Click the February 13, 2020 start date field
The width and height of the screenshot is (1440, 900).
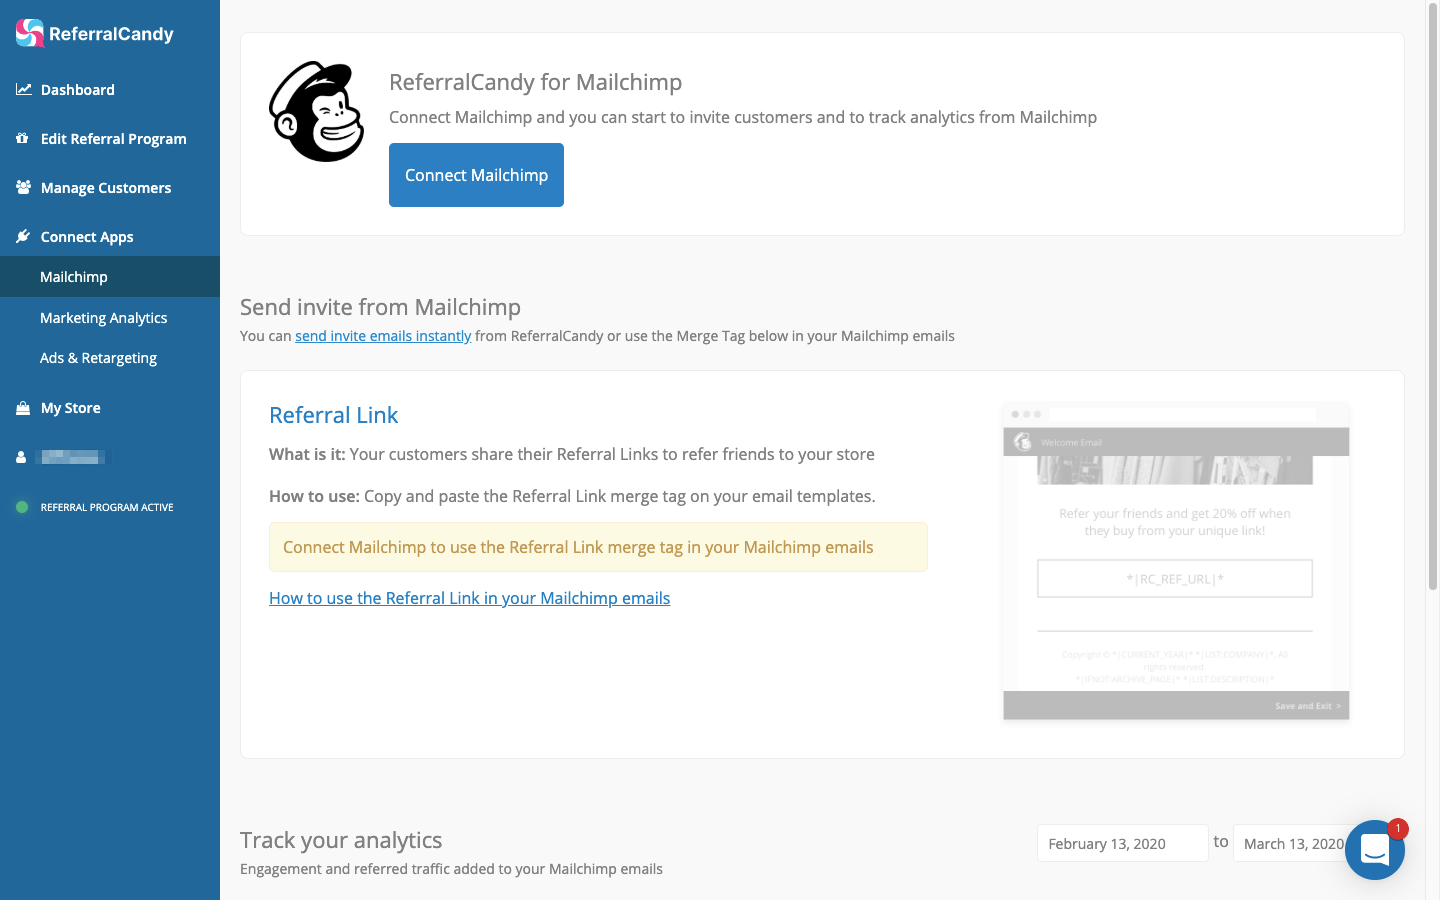click(x=1122, y=843)
